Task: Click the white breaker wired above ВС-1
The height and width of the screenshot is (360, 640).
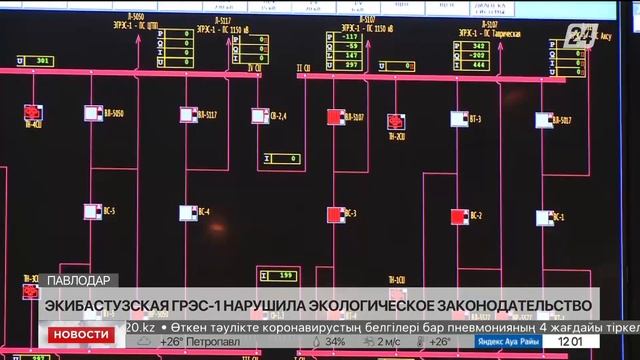Action: pos(544,120)
